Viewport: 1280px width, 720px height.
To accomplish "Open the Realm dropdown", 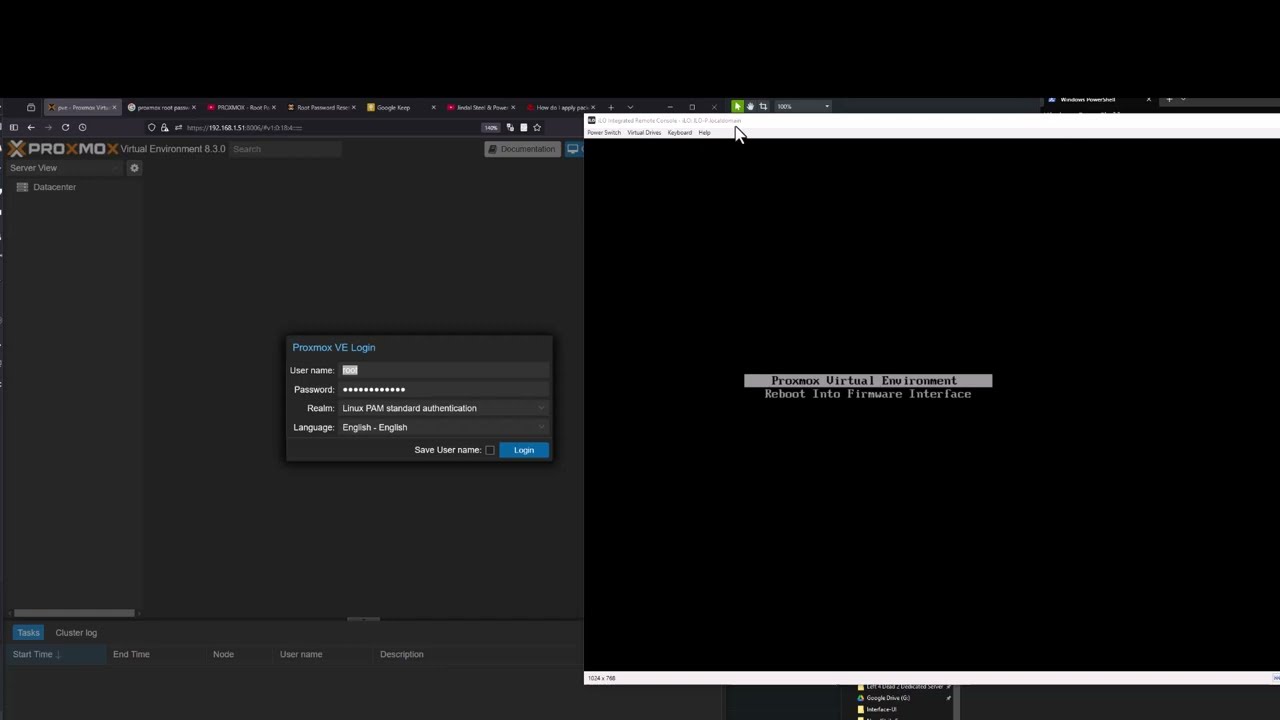I will [x=444, y=408].
